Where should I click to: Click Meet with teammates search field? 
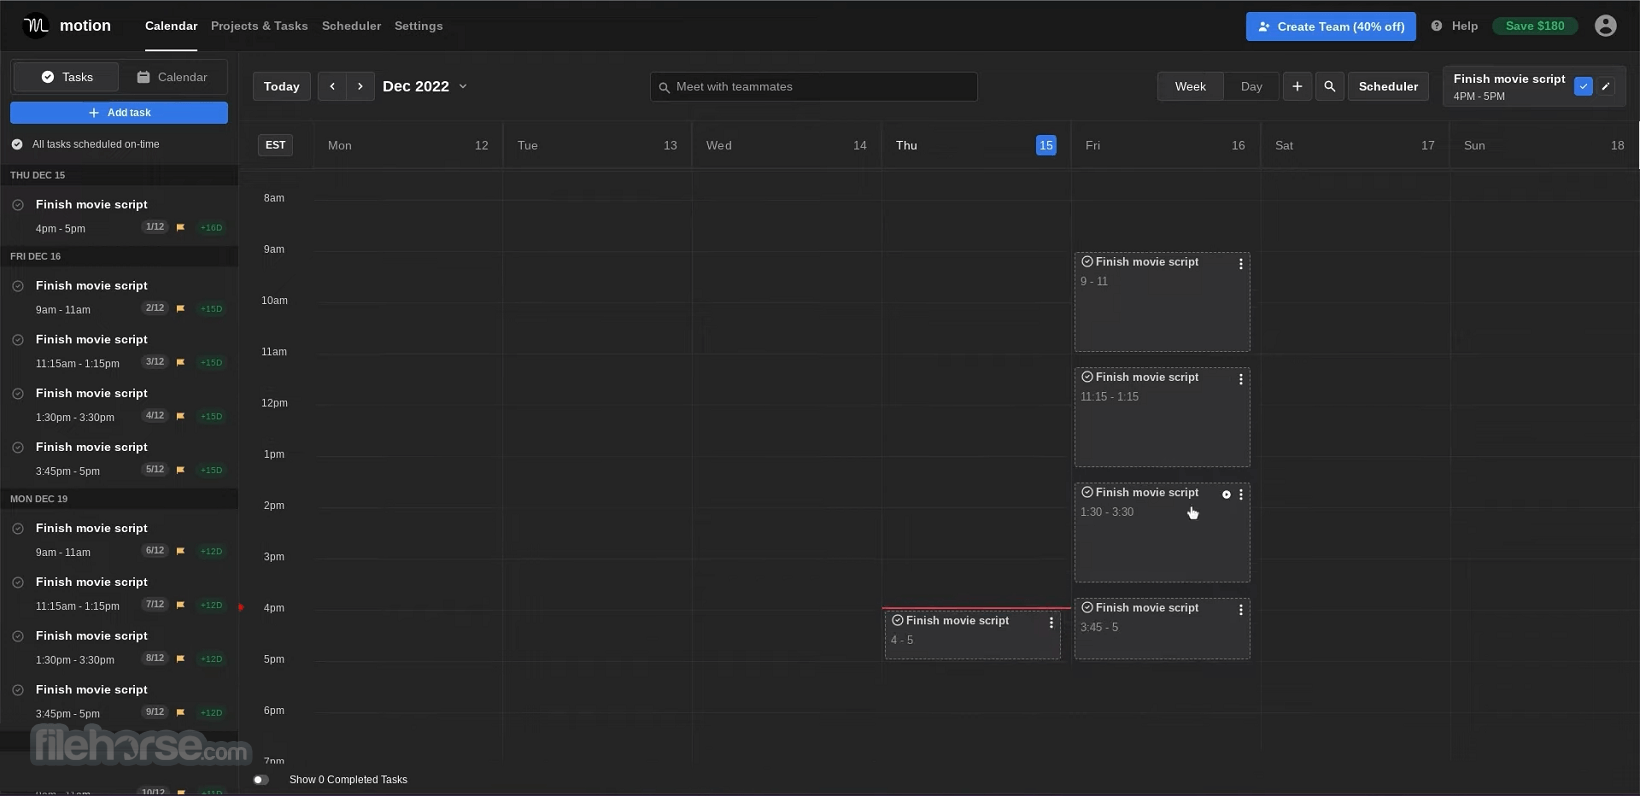[x=814, y=87]
